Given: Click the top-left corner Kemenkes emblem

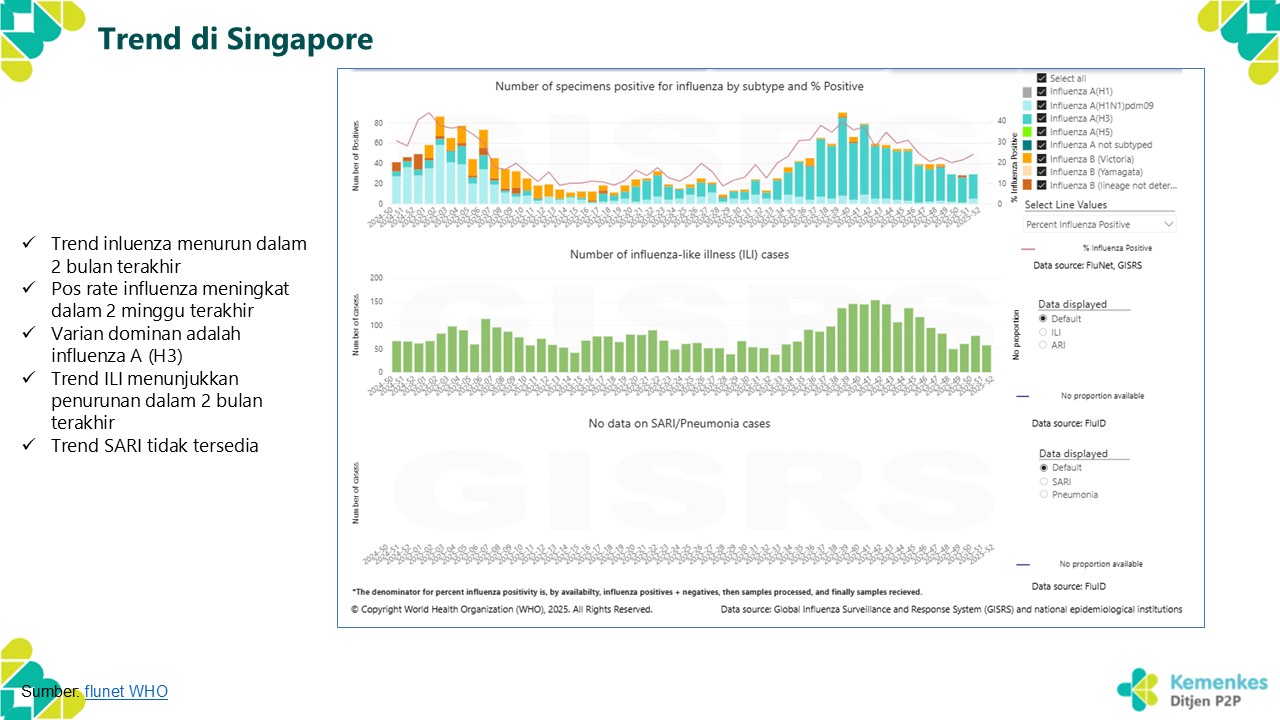Looking at the screenshot, I should tap(42, 40).
